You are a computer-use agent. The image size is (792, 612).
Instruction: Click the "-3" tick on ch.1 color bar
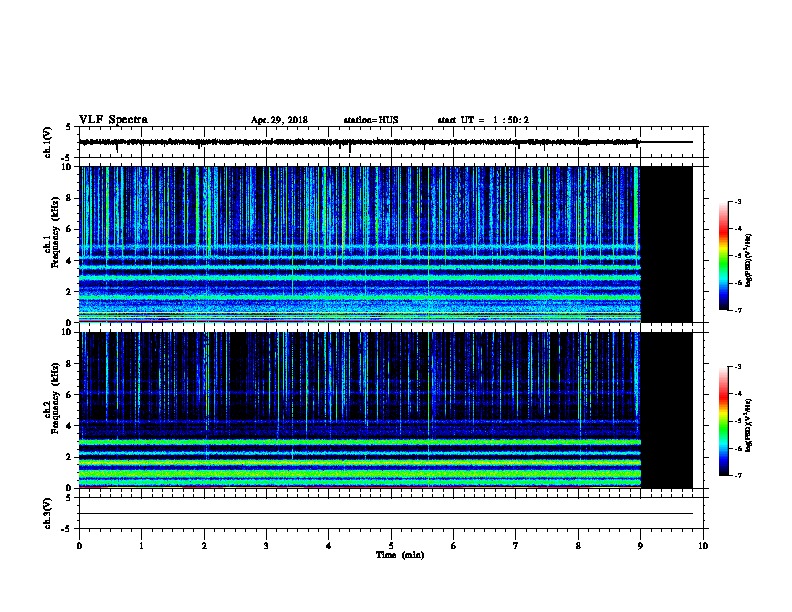[x=737, y=201]
